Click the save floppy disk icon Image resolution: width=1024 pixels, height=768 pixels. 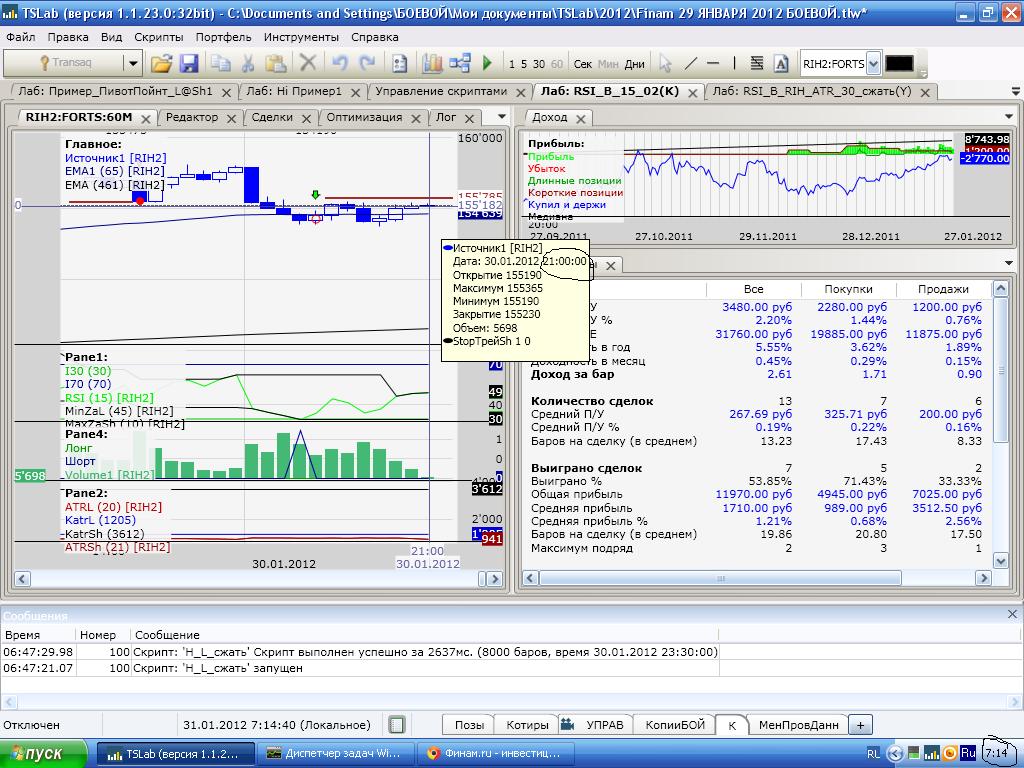coord(189,63)
